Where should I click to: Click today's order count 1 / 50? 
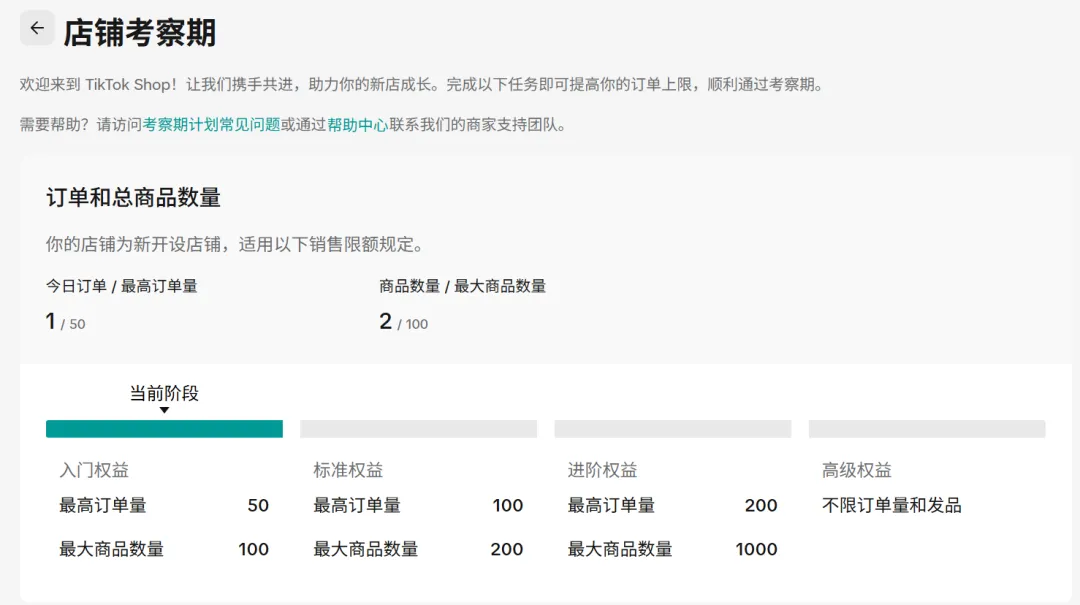[66, 322]
